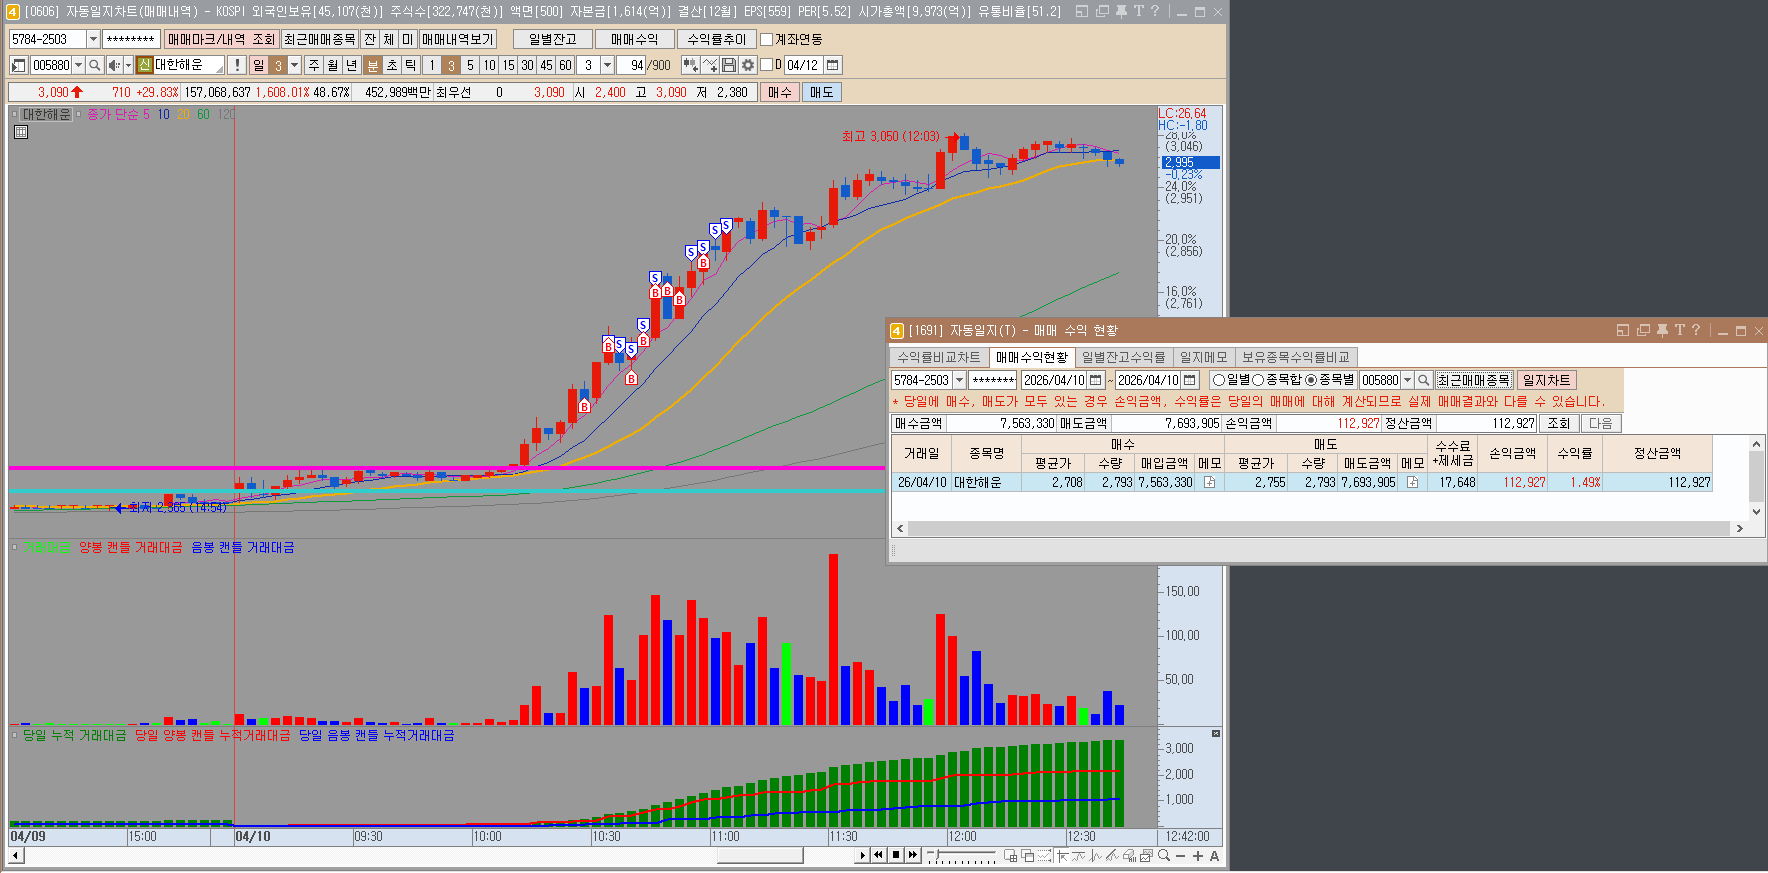Open account number dropdown in chart window
The image size is (1768, 873).
[93, 39]
